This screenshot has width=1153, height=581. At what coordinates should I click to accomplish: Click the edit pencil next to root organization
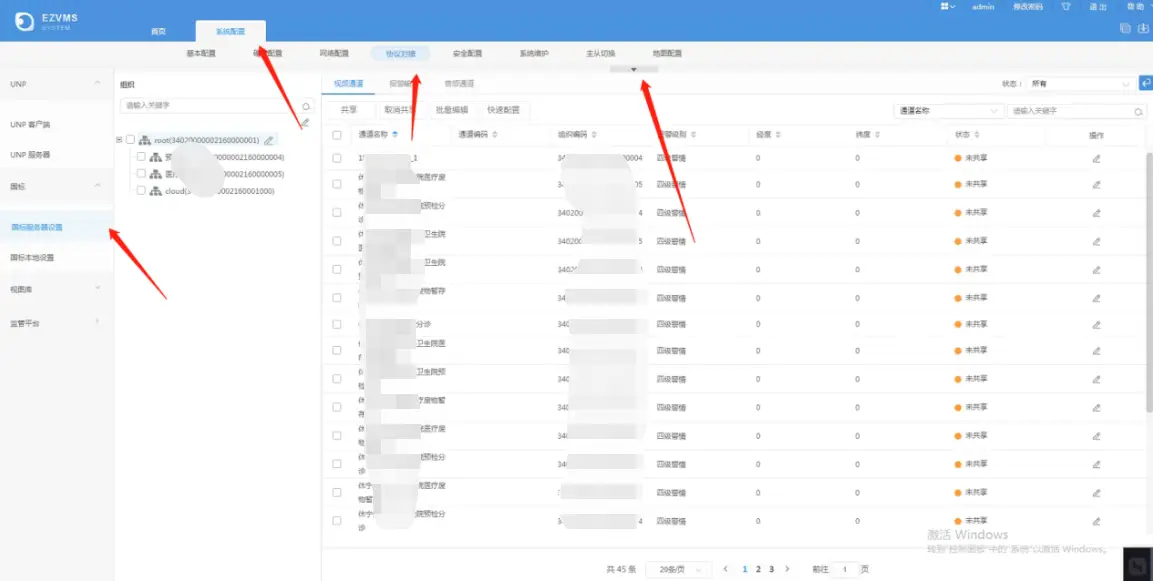pos(269,141)
